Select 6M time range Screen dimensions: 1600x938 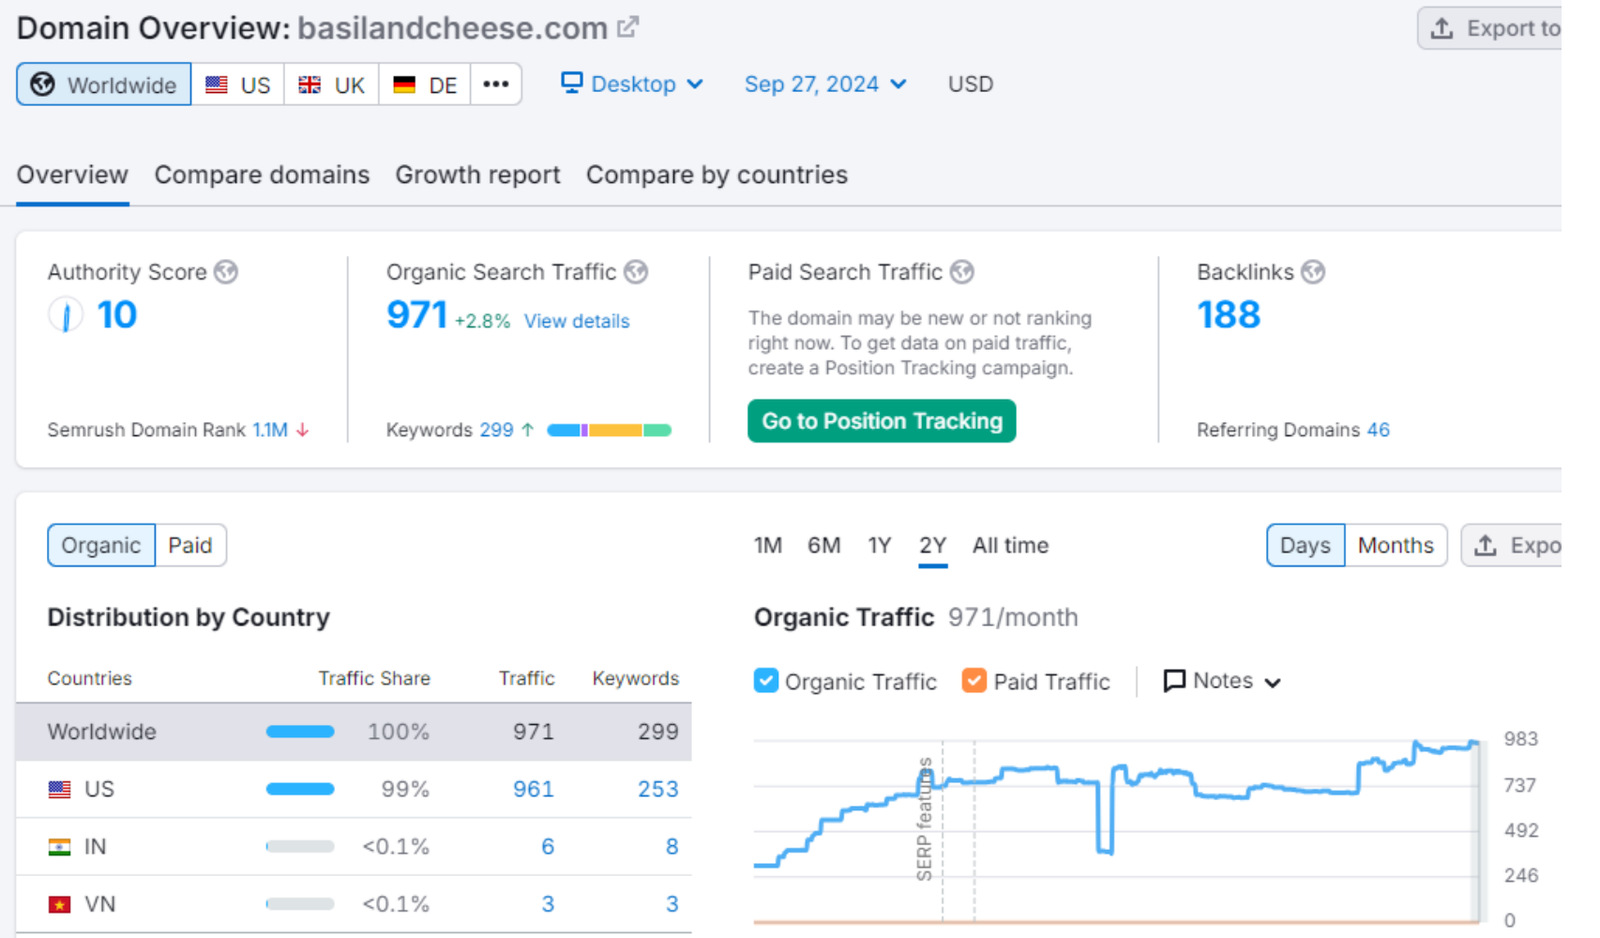click(824, 545)
